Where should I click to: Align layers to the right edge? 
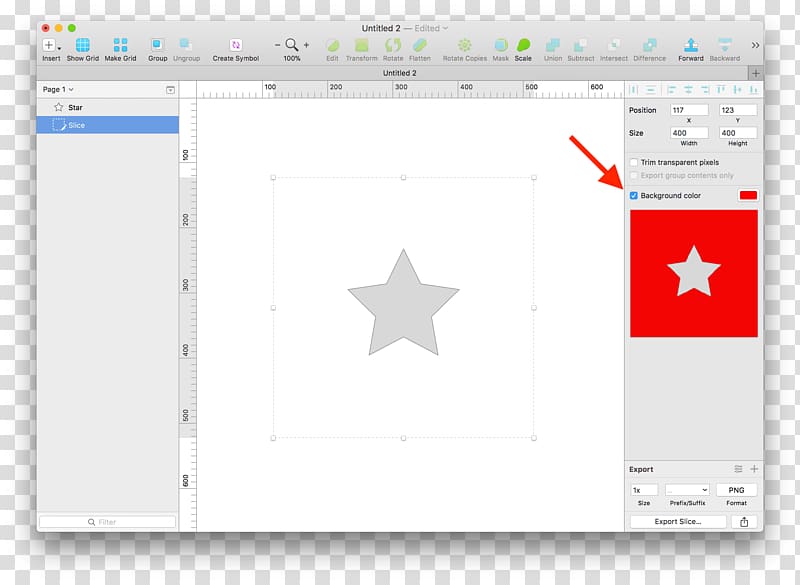click(x=705, y=90)
